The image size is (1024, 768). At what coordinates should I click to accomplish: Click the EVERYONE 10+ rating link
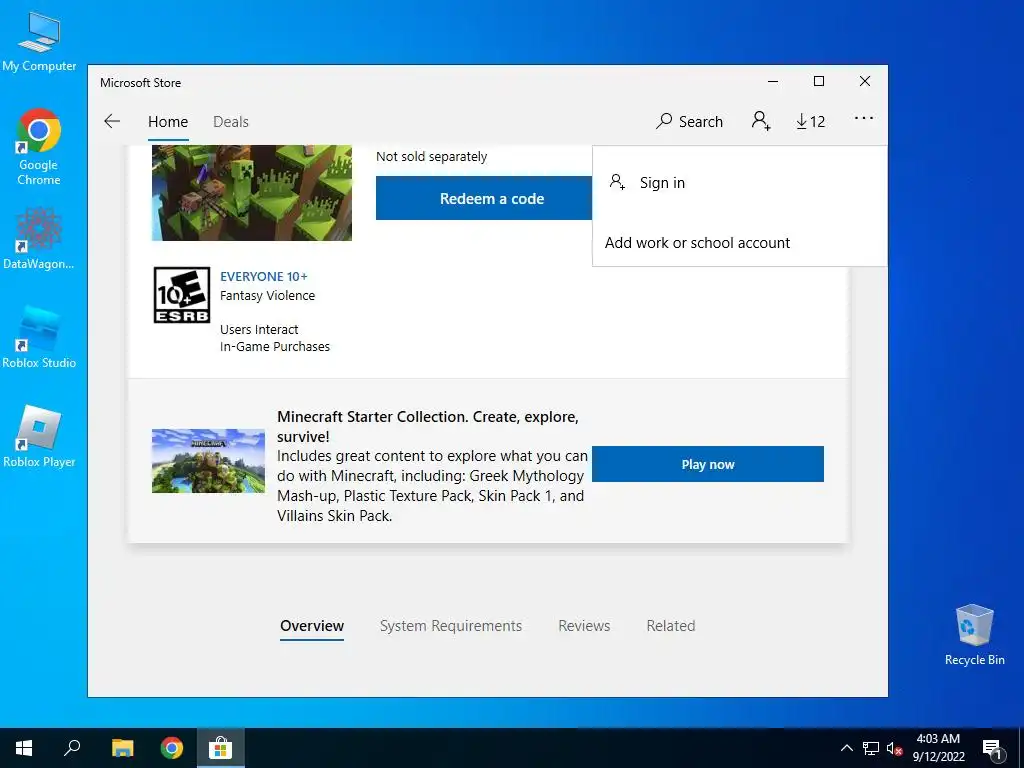(x=264, y=276)
